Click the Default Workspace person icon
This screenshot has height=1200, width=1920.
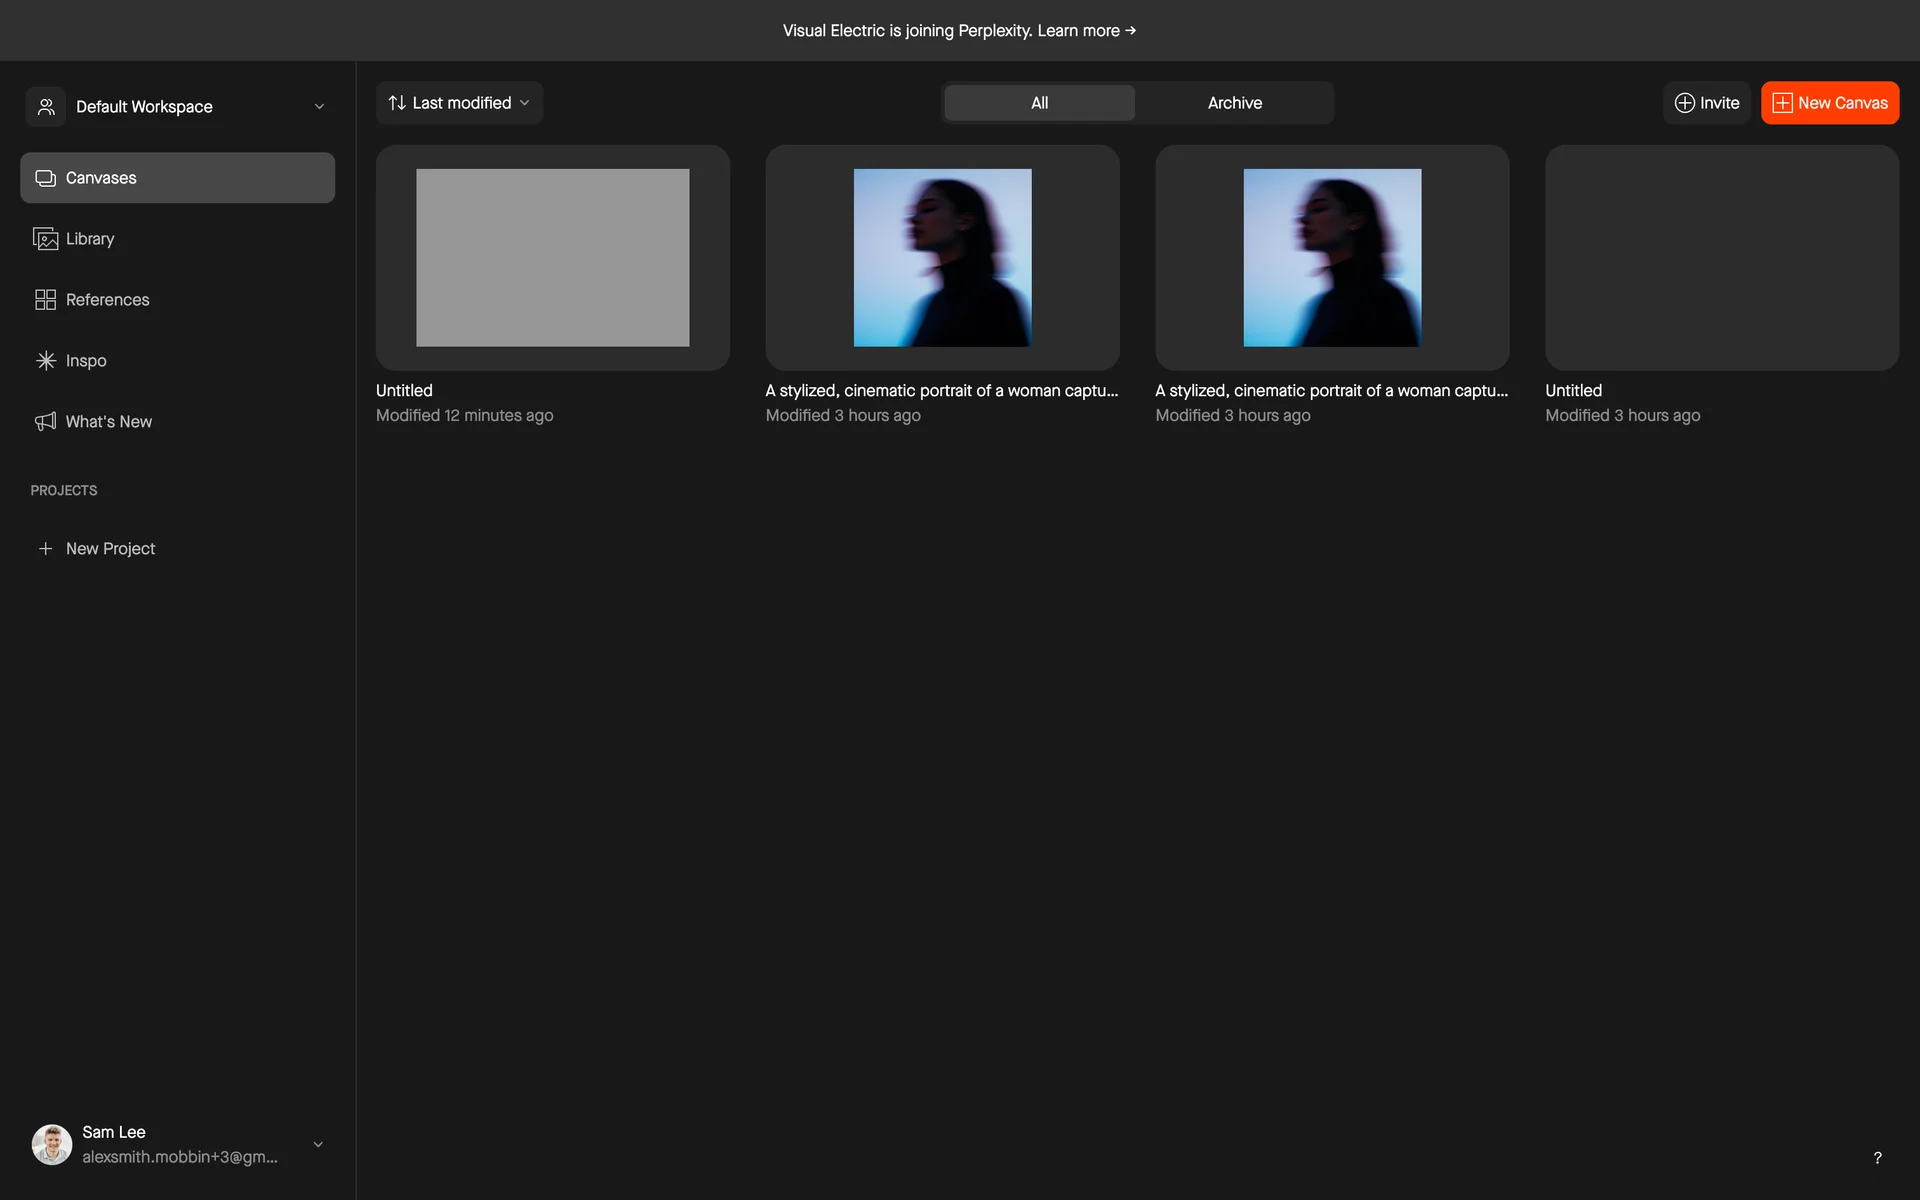(x=46, y=107)
